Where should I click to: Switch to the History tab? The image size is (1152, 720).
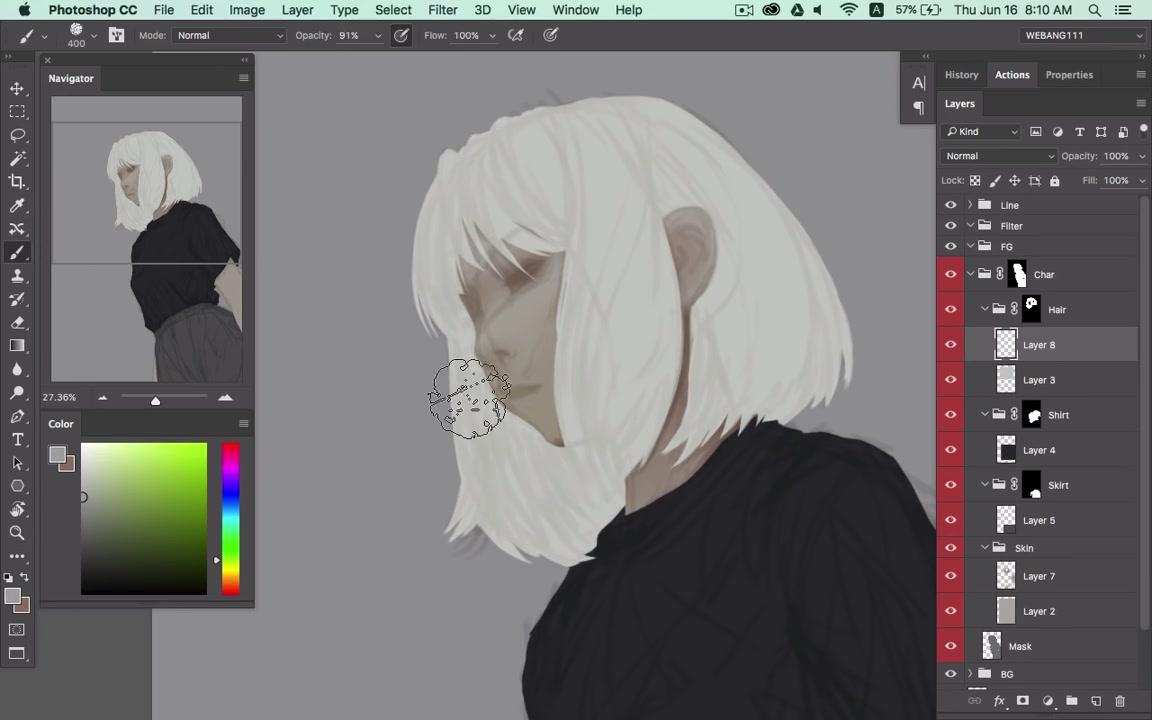pyautogui.click(x=961, y=75)
